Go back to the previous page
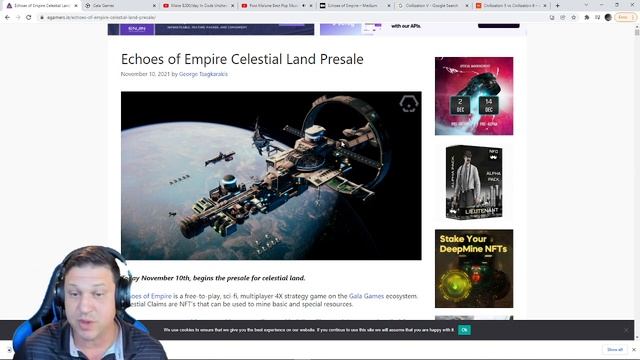 pyautogui.click(x=7, y=18)
